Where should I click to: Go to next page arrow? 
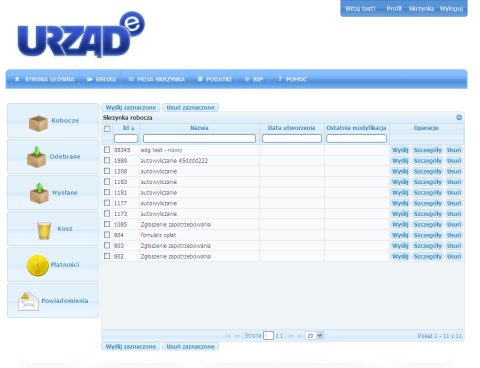[x=291, y=336]
